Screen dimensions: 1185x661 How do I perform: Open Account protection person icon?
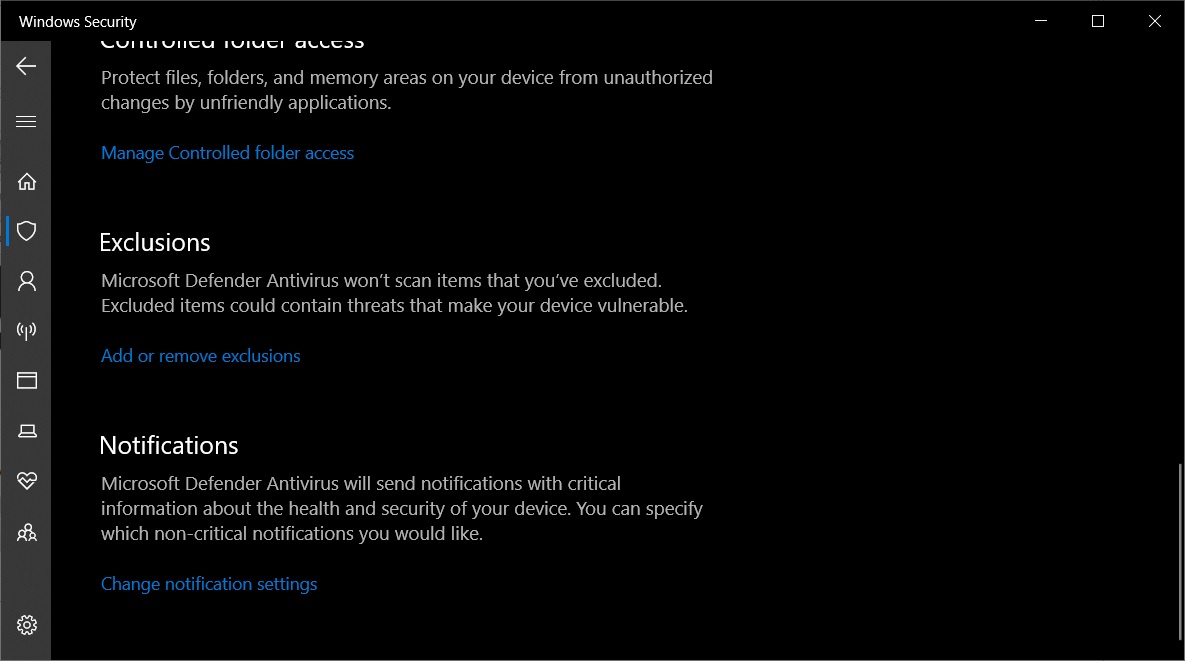[x=26, y=281]
